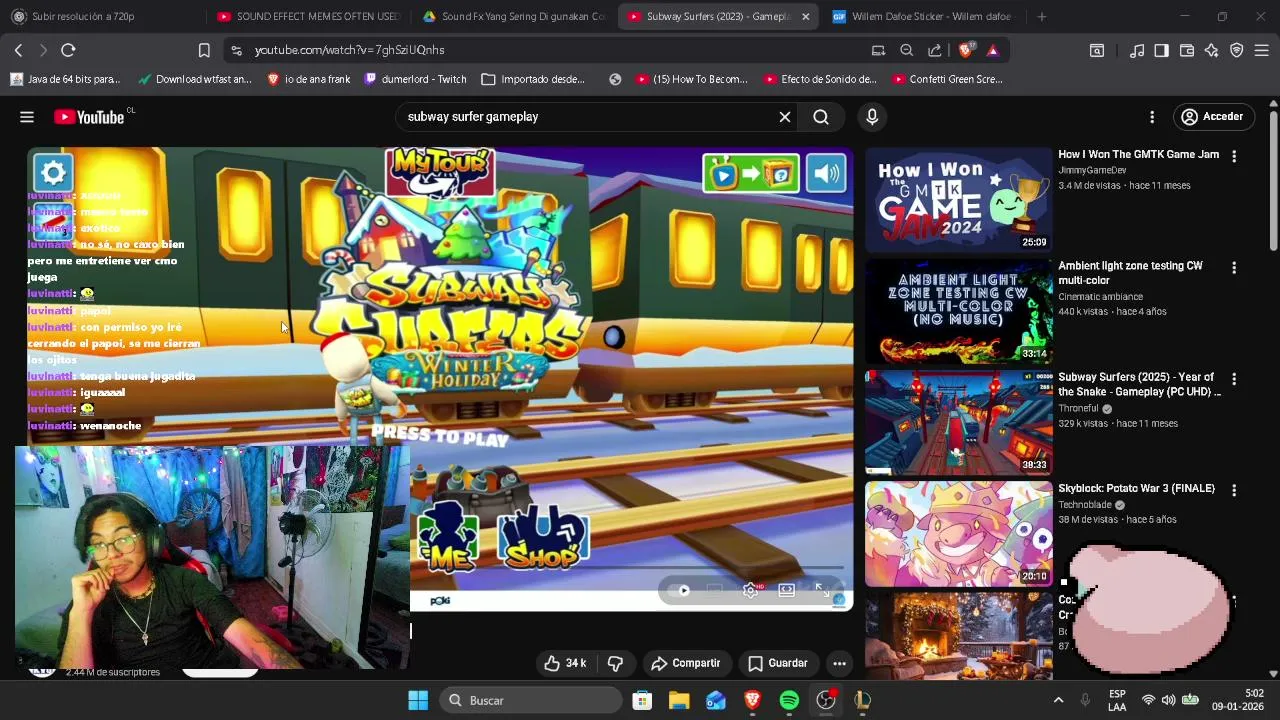This screenshot has height=720, width=1280.
Task: Open Brave VPN shield icon
Action: (1237, 50)
